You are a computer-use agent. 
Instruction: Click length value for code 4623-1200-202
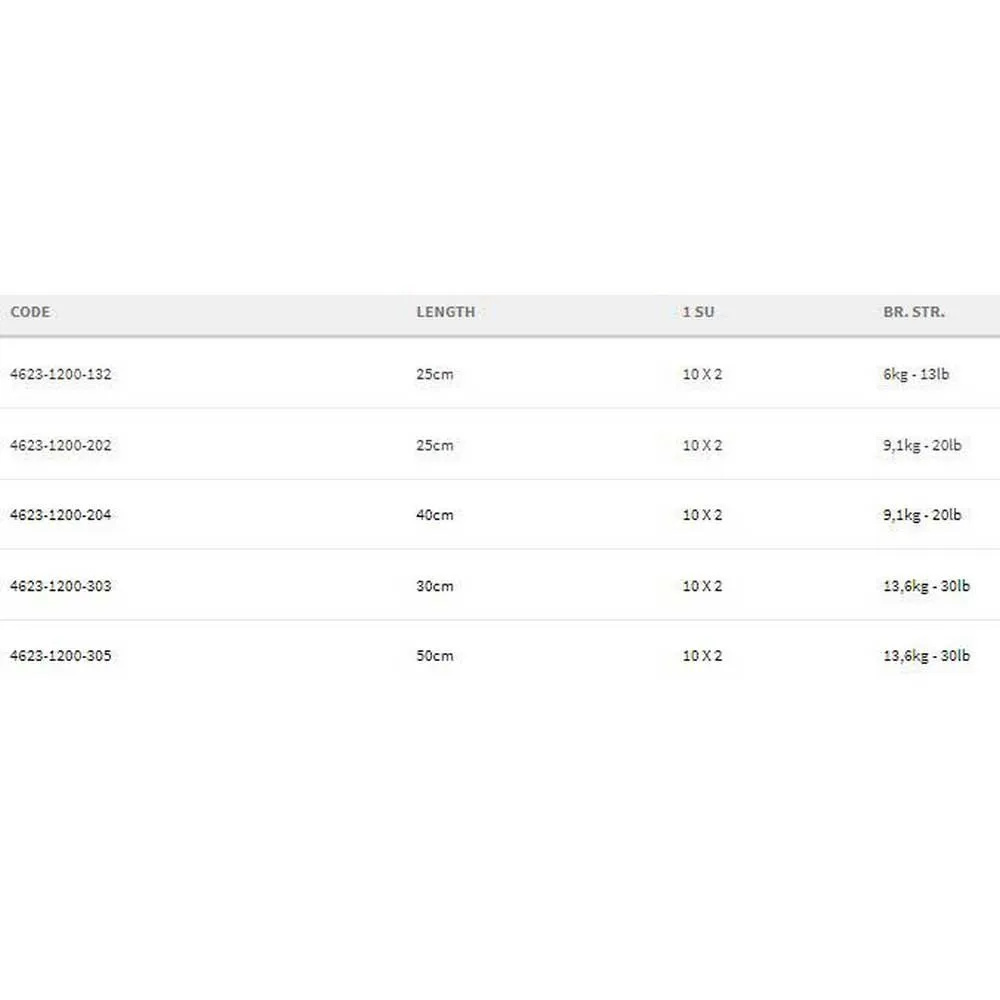[434, 445]
